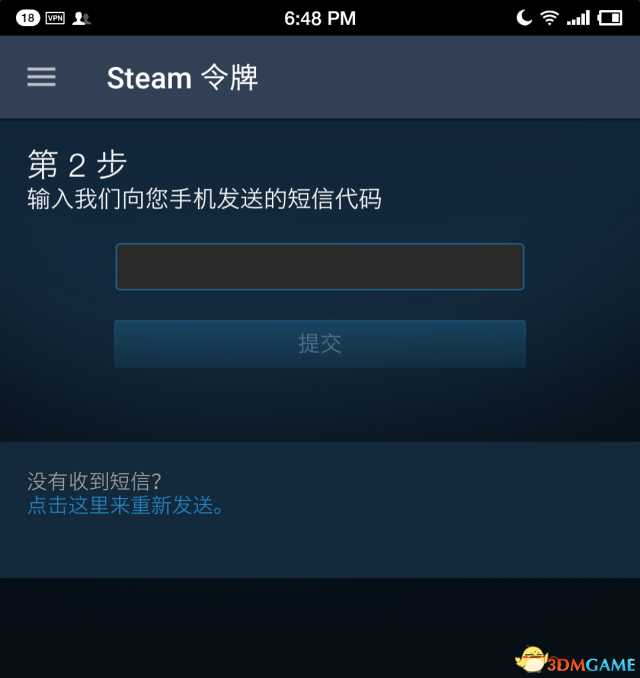The width and height of the screenshot is (640, 678).
Task: Tap the 令牌 word in the header
Action: 230,78
